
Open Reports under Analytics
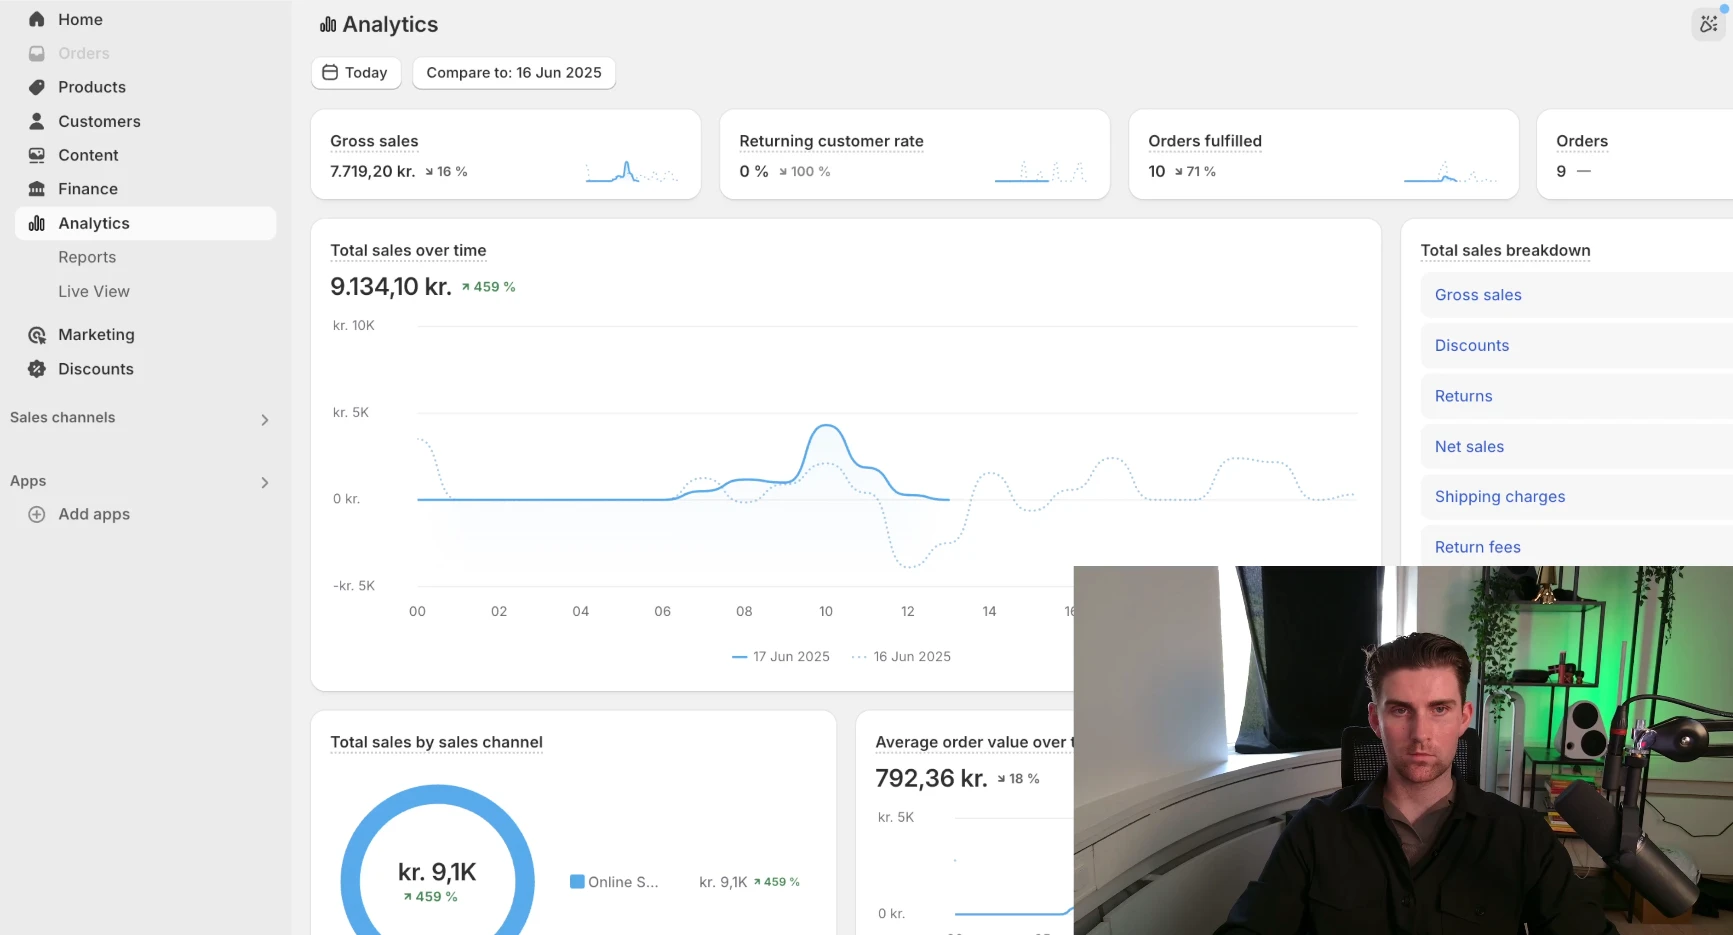click(x=87, y=257)
